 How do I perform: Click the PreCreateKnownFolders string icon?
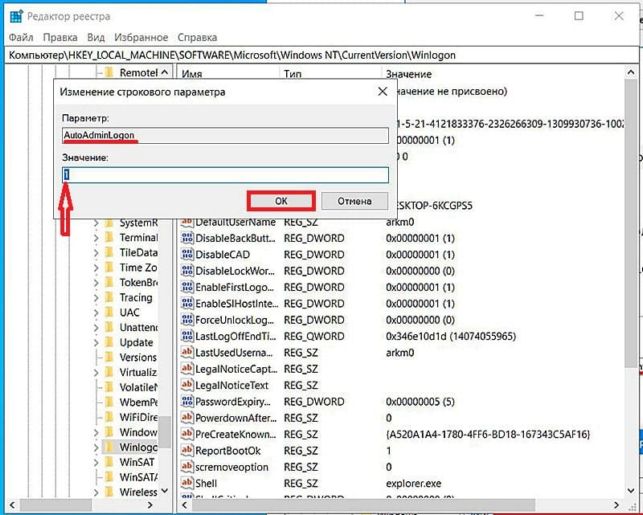point(187,434)
